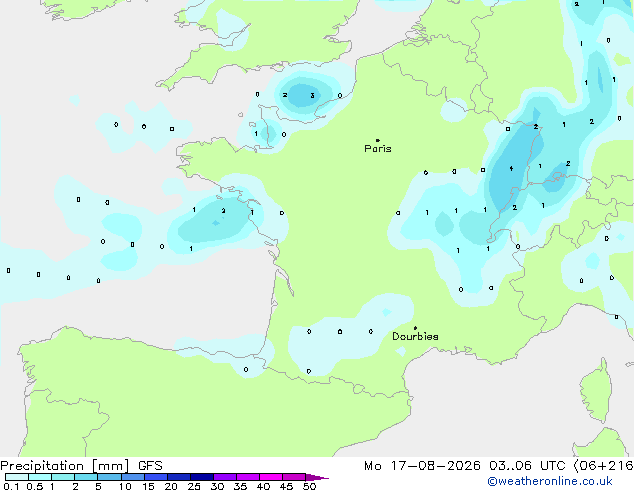
Task: Select legend swatch between 0.1 and 0.5
Action: 17,477
